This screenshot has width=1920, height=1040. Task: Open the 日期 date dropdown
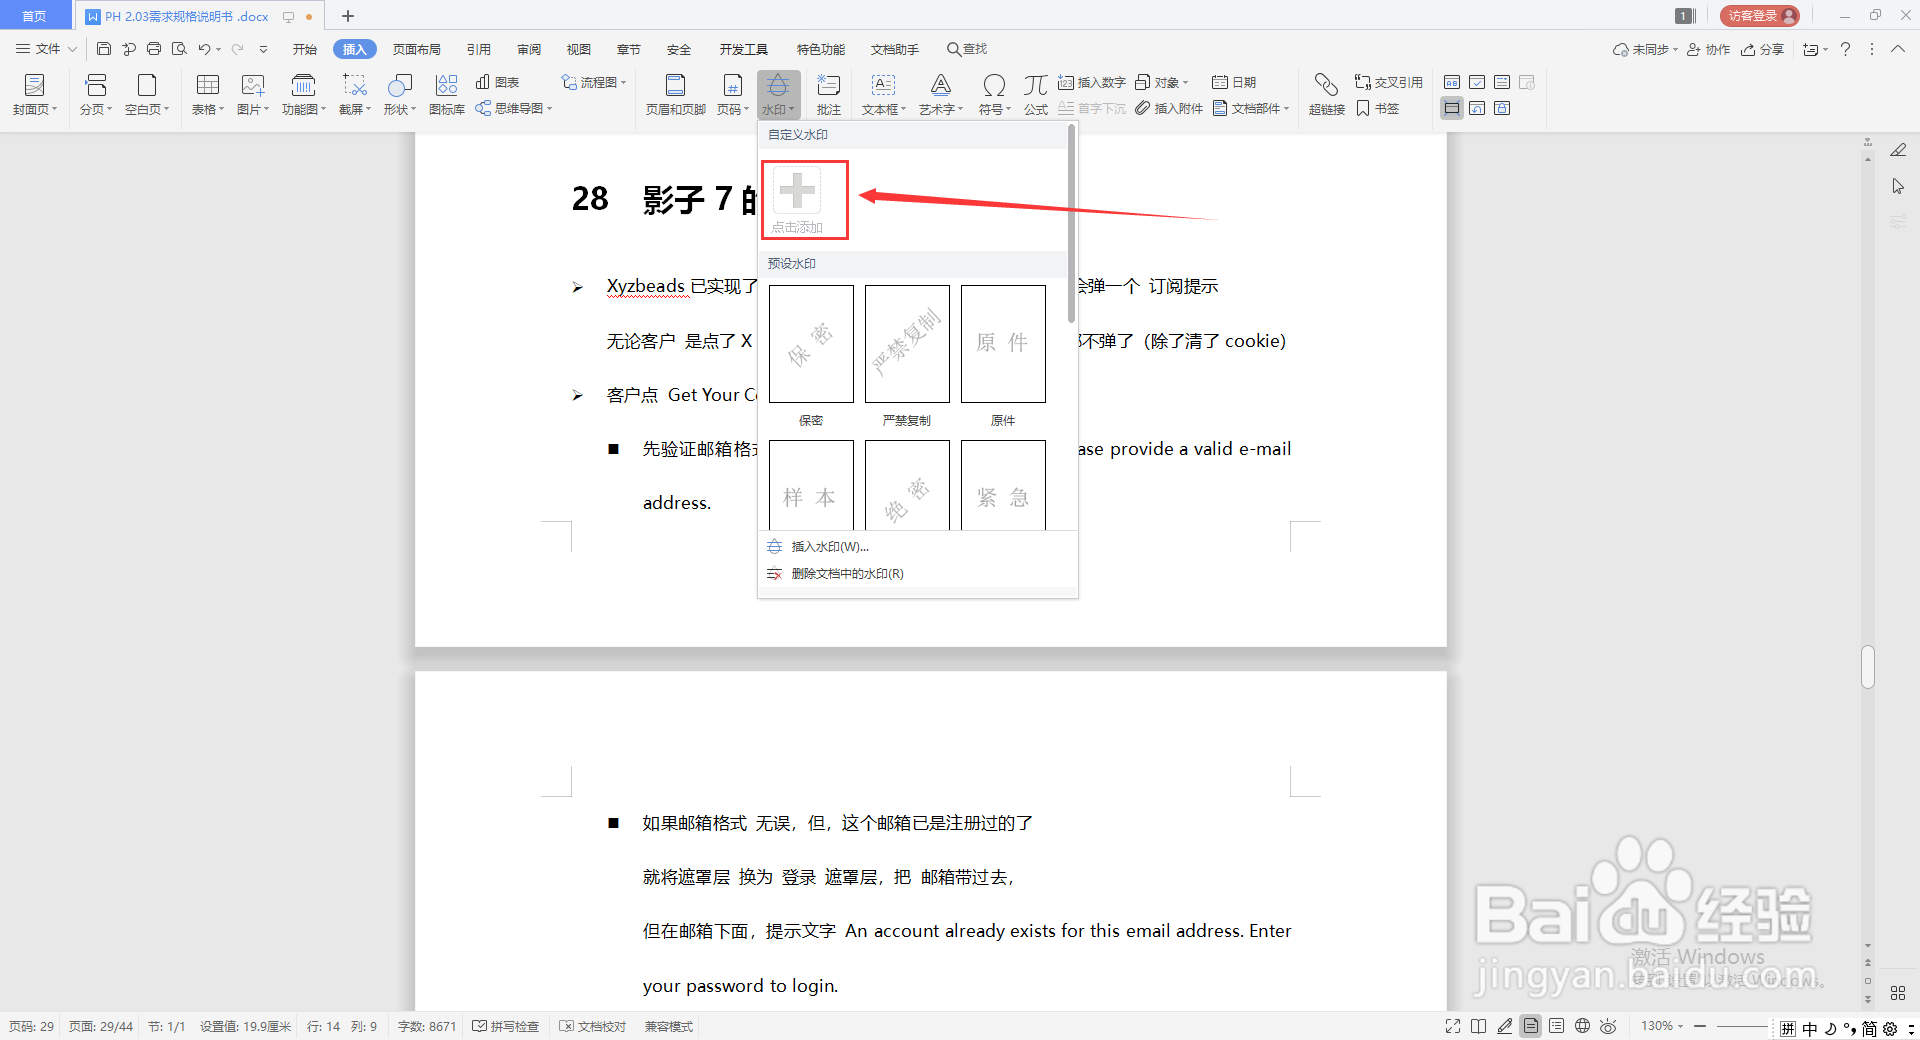(x=1233, y=82)
